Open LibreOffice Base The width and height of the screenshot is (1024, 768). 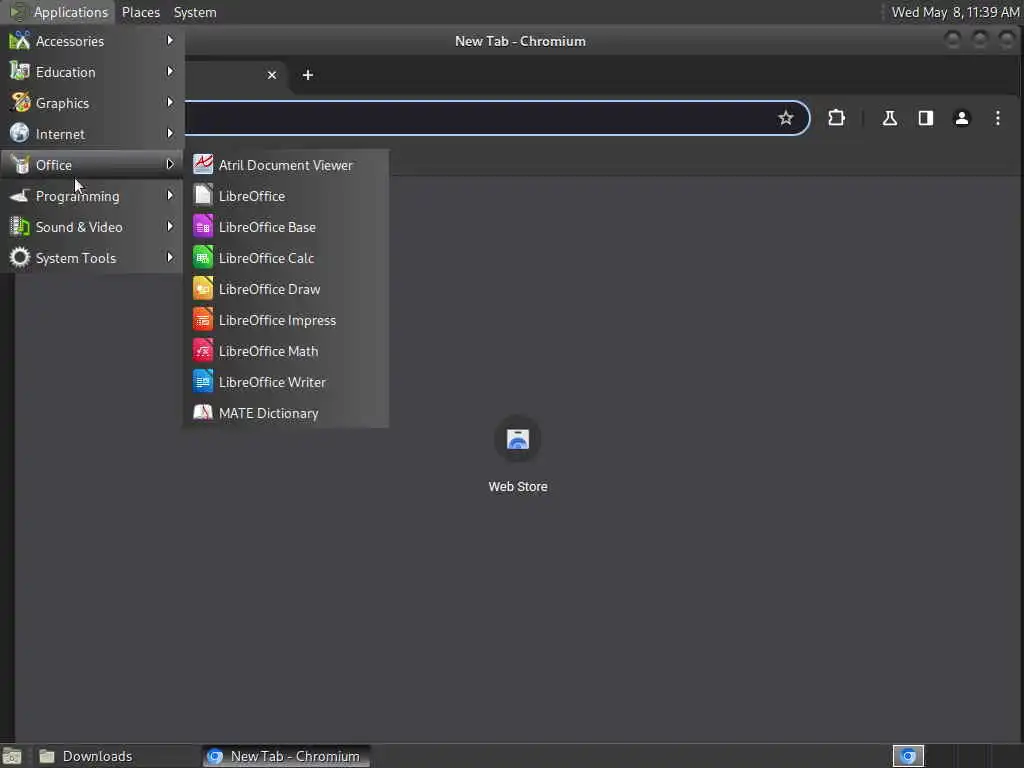pos(286,227)
